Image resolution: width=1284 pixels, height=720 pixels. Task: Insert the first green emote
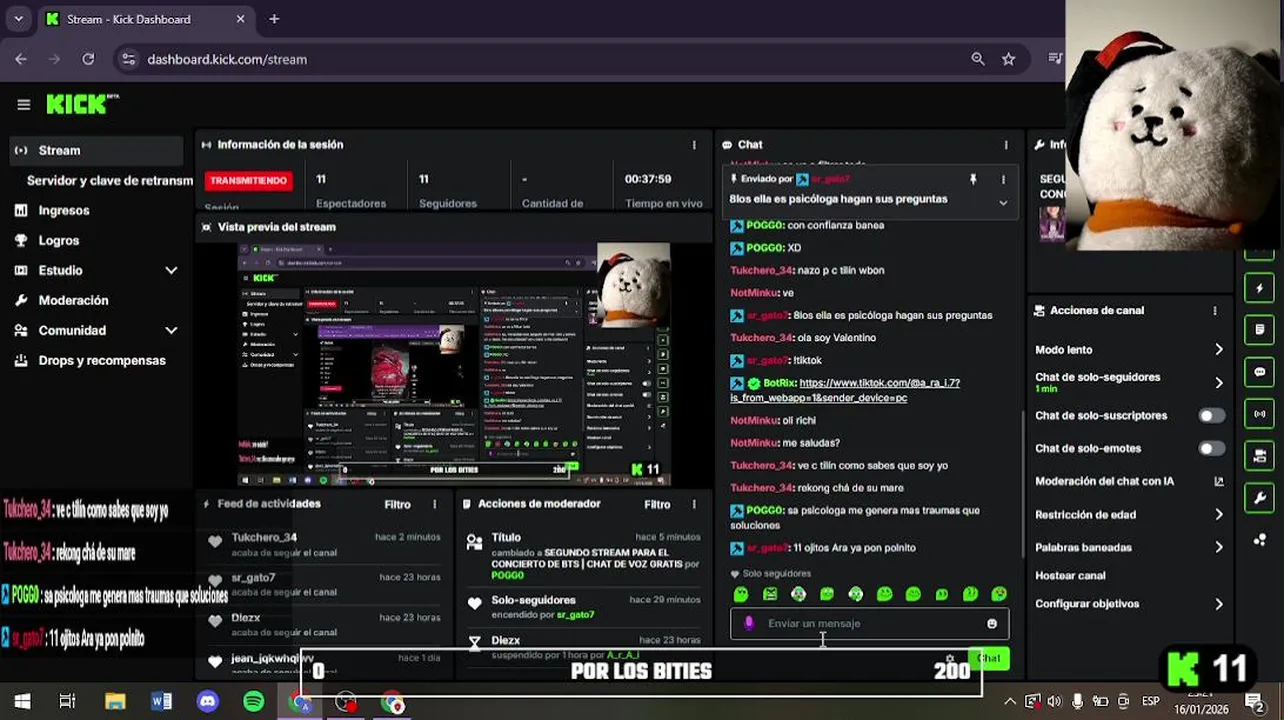pos(741,594)
